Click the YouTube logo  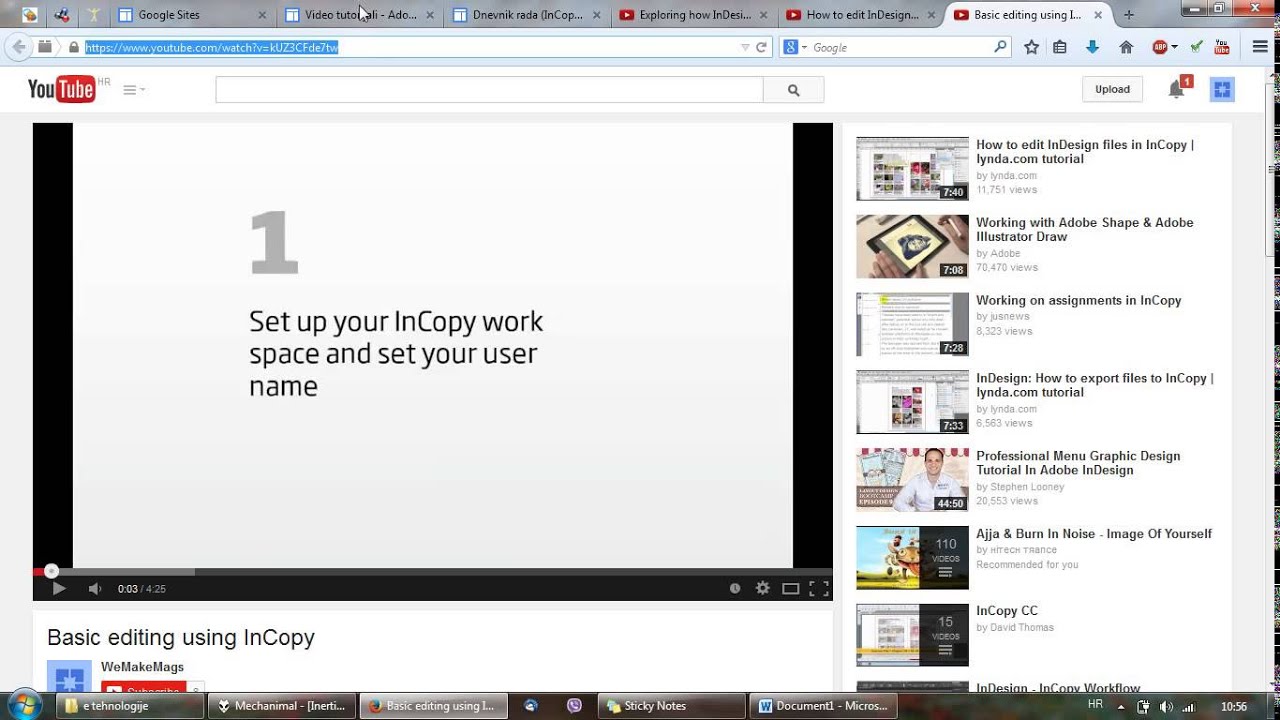click(62, 90)
